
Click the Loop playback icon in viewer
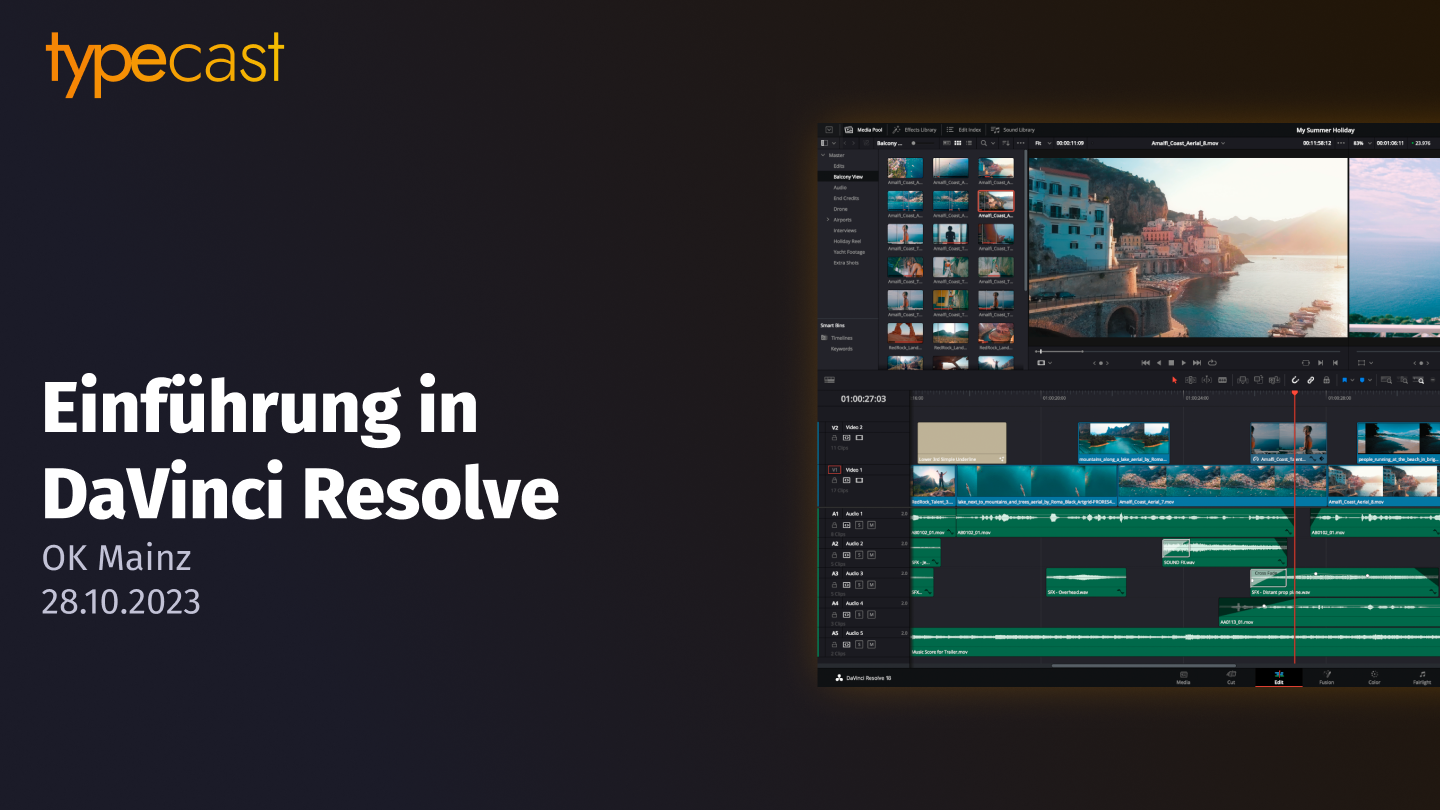pos(1212,363)
